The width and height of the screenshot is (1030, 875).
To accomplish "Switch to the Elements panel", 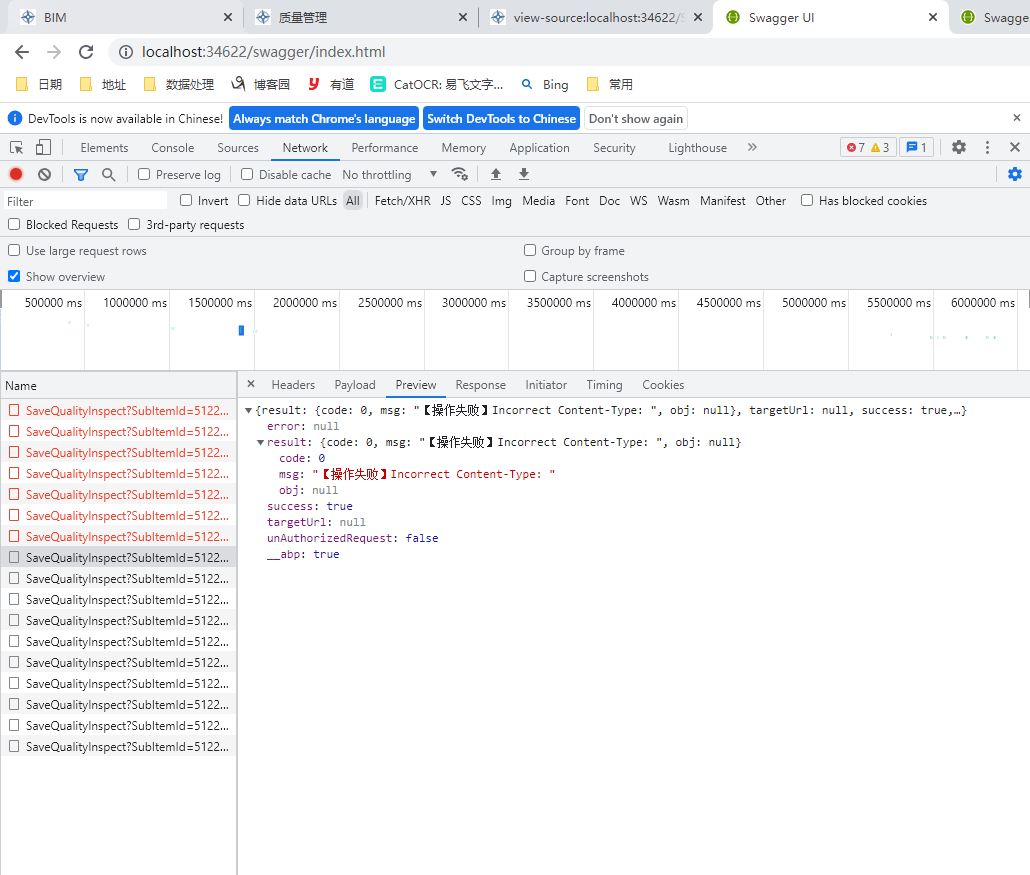I will tap(104, 148).
